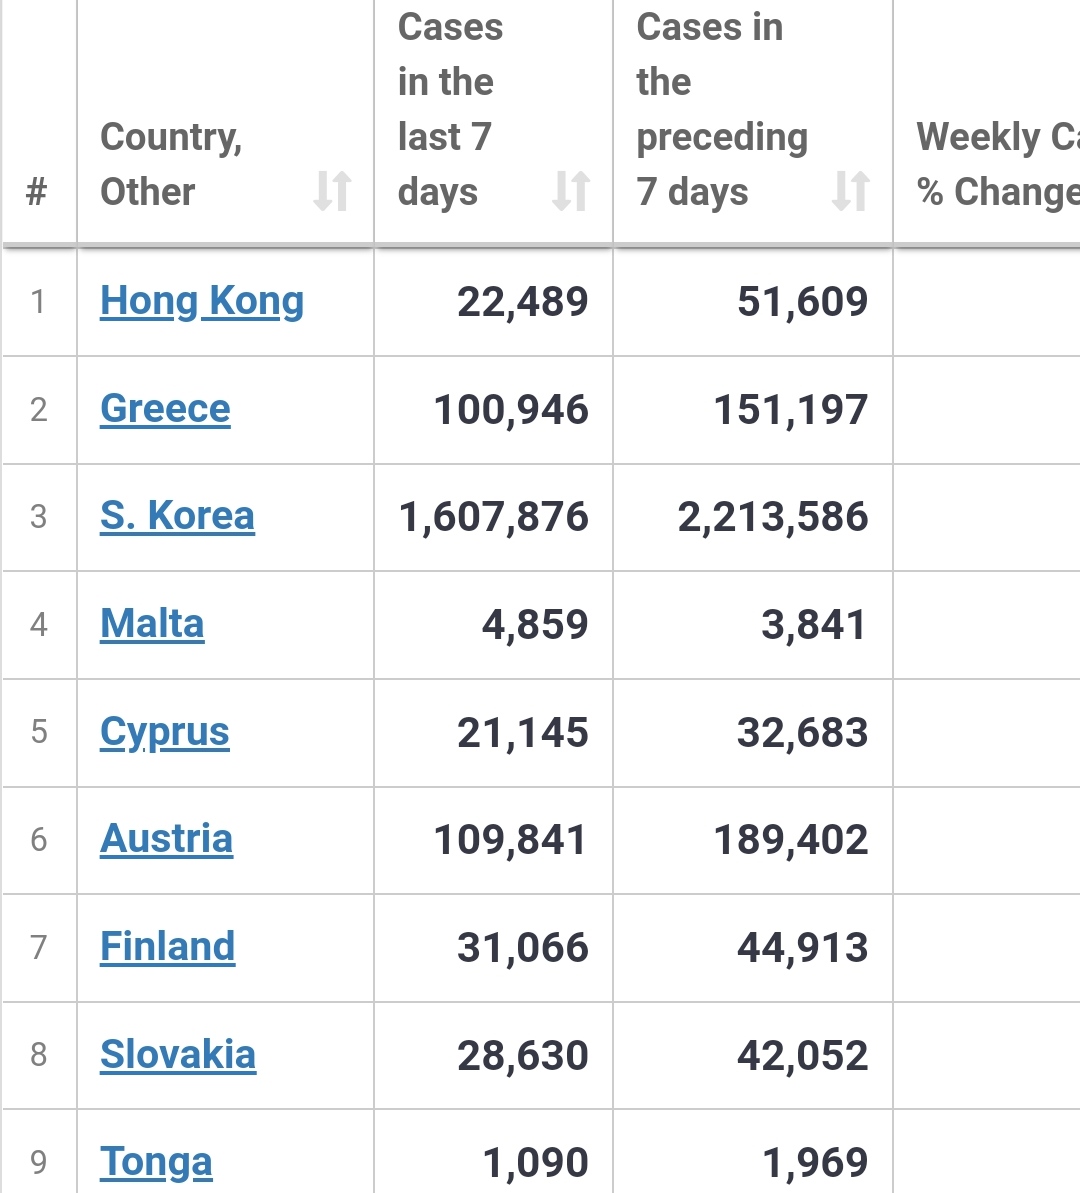1080x1193 pixels.
Task: Open the Austria country link
Action: pyautogui.click(x=166, y=839)
